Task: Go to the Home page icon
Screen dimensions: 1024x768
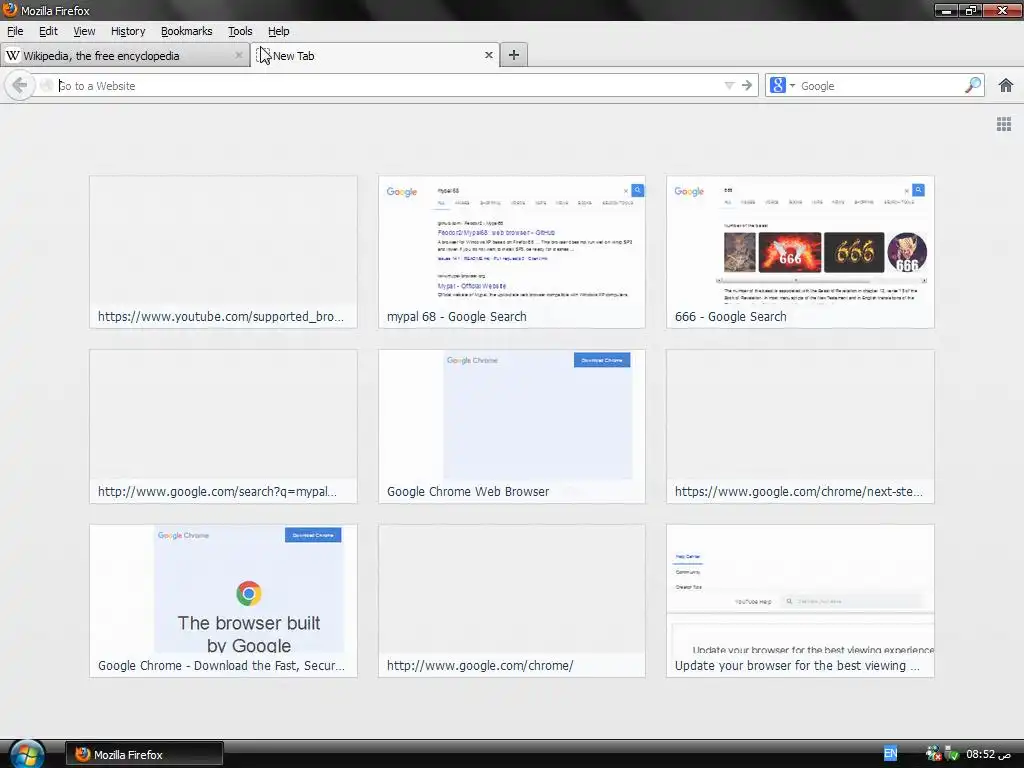Action: (1006, 86)
